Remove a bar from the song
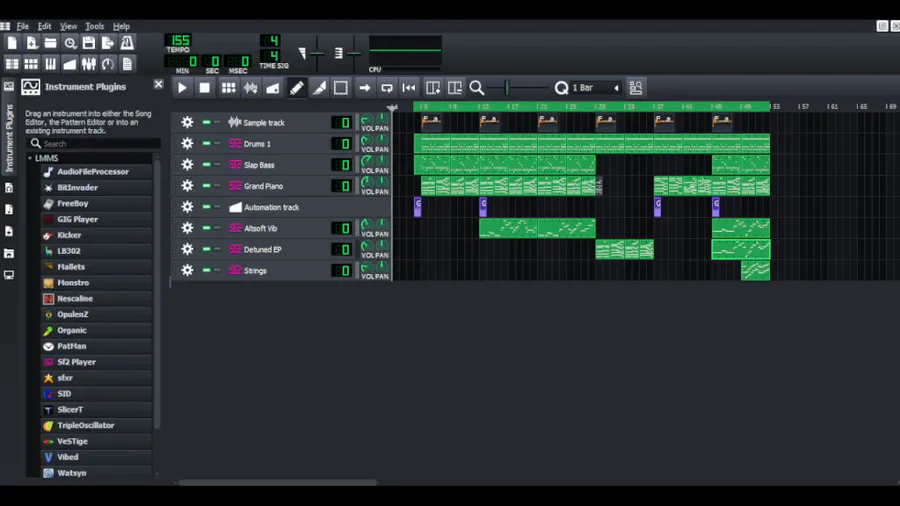Screen dimensions: 900x506 (455, 88)
